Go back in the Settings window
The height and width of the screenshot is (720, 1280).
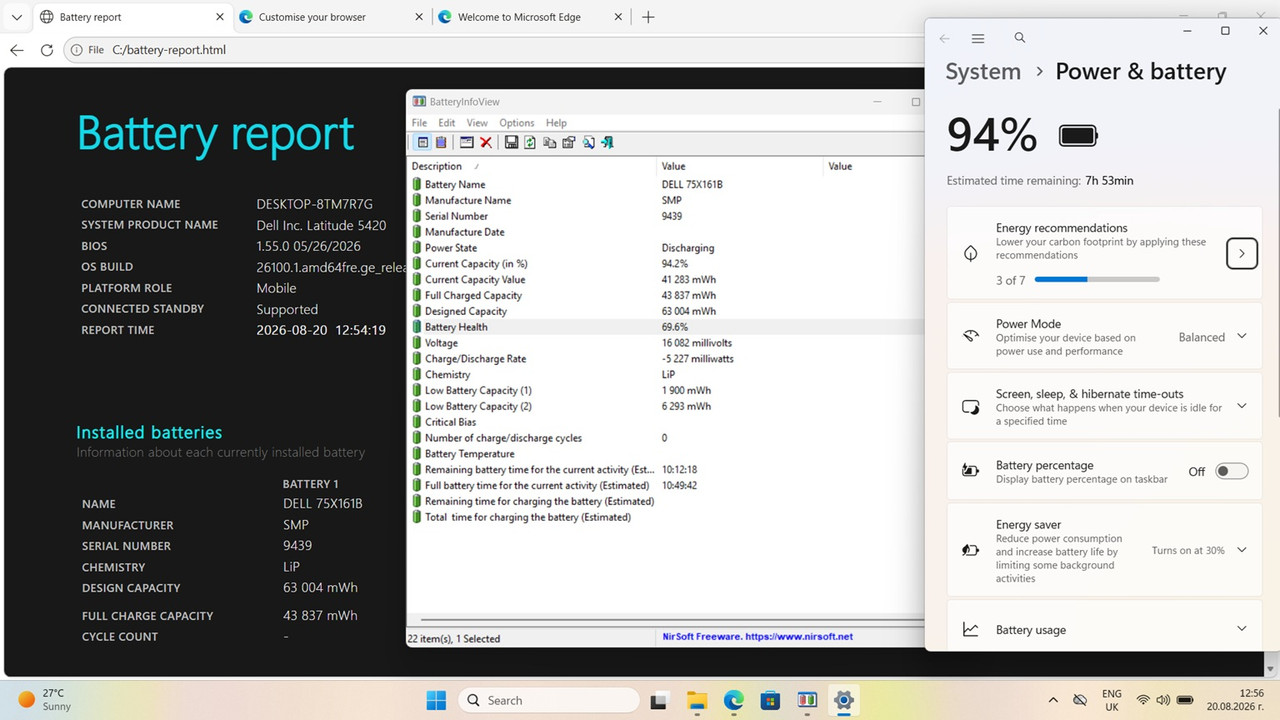(x=945, y=38)
